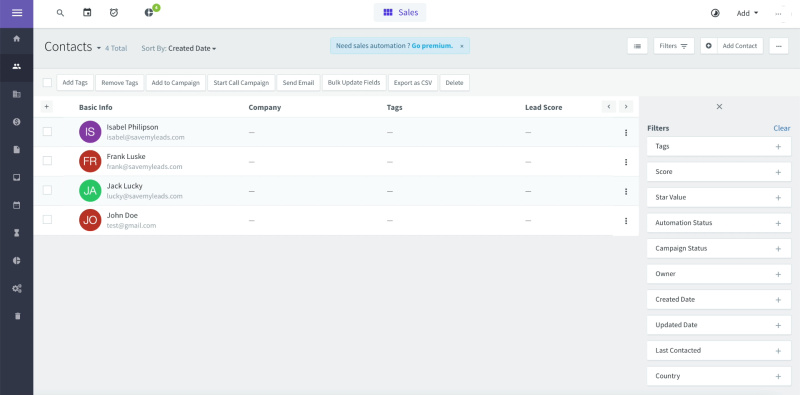Screen dimensions: 800x395
Task: Select John Doe's checkbox
Action: coord(47,219)
